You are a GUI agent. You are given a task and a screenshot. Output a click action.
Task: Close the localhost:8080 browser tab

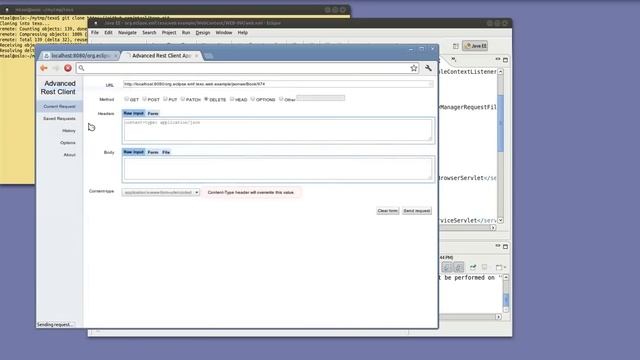tap(116, 56)
